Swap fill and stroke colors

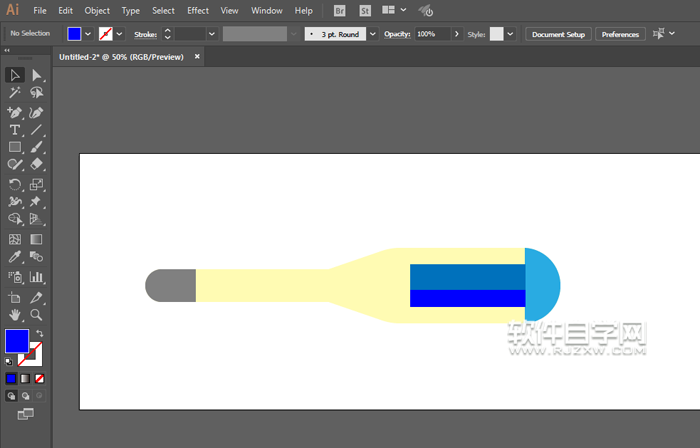click(39, 333)
